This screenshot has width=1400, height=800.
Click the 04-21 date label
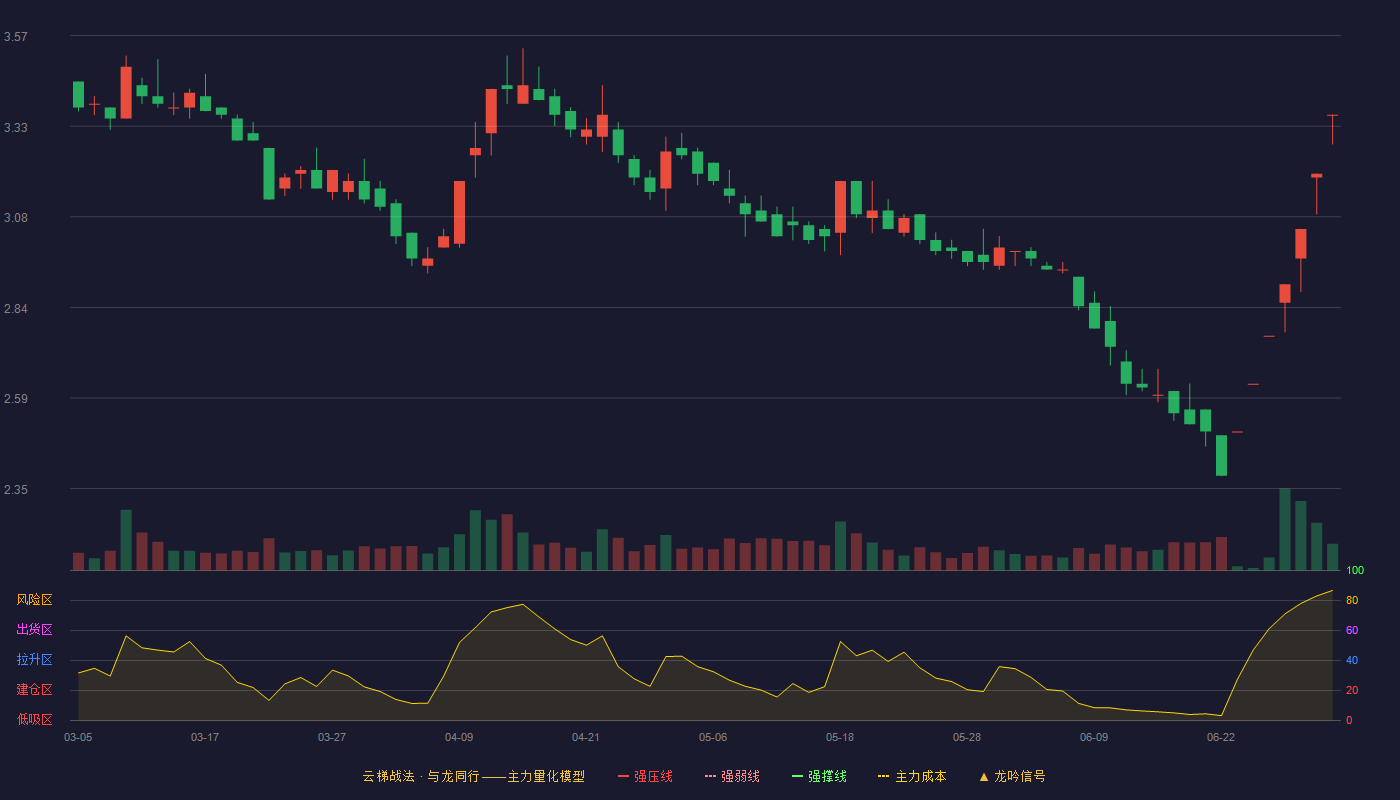(x=586, y=737)
